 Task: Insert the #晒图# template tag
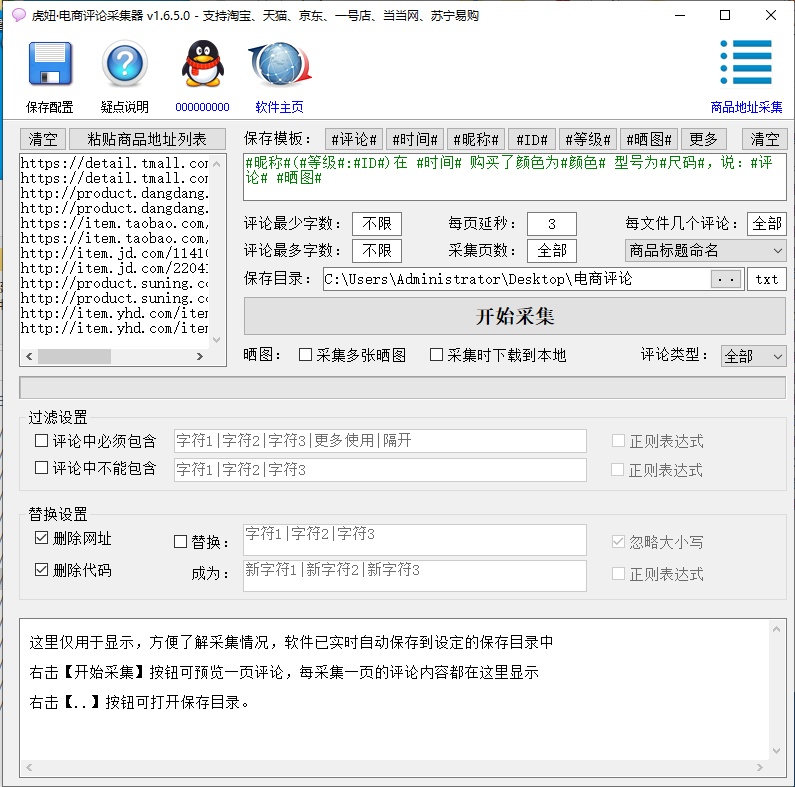(x=650, y=139)
